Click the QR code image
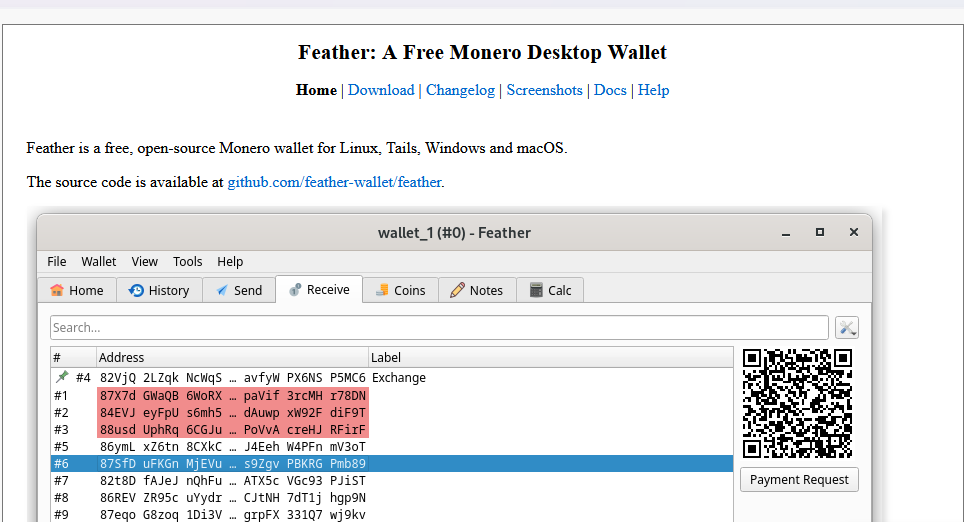Screen dimensions: 964x522 (797, 403)
